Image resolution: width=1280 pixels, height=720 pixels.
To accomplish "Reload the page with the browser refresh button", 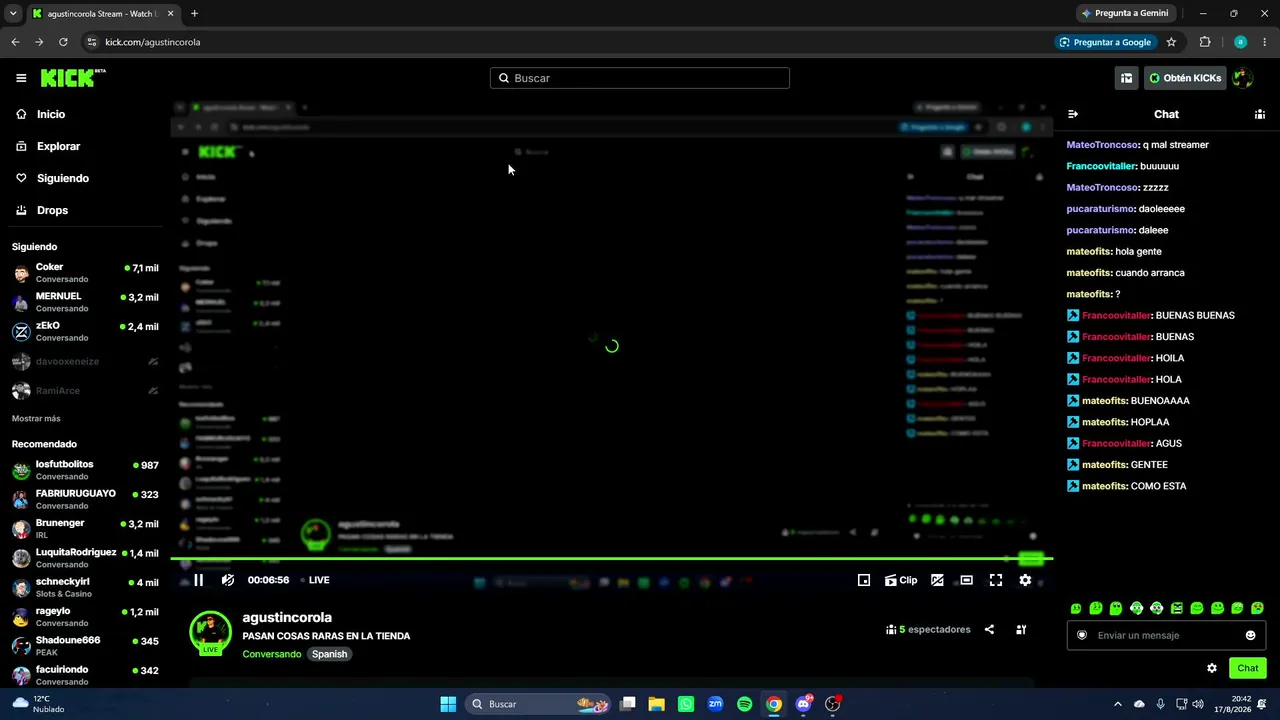I will click(x=63, y=42).
